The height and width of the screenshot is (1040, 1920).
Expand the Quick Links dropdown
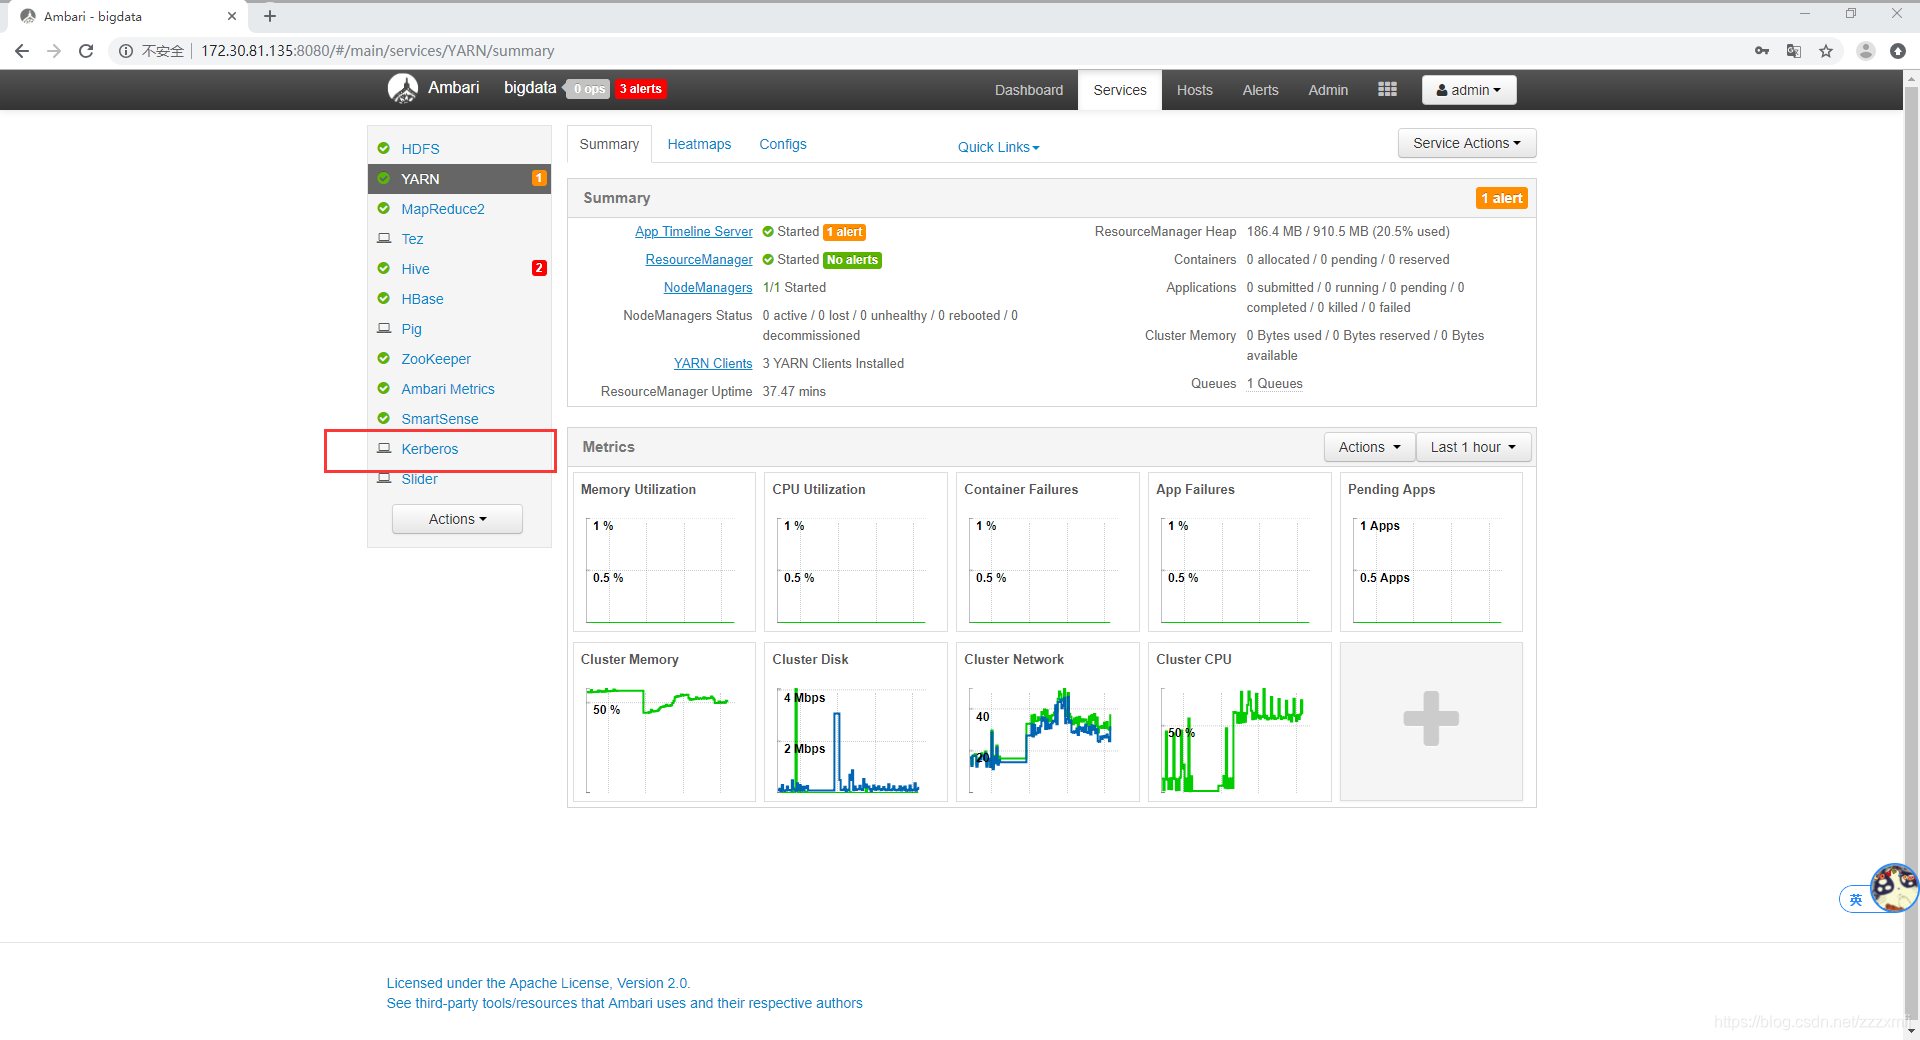[x=998, y=147]
